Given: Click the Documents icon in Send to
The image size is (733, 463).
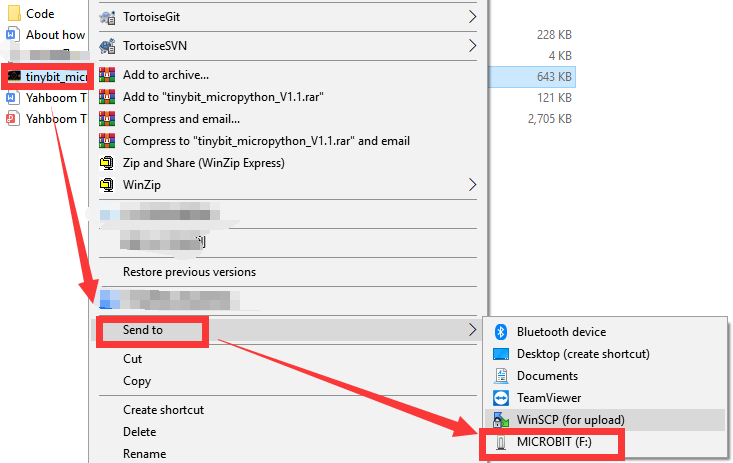Looking at the screenshot, I should [501, 376].
